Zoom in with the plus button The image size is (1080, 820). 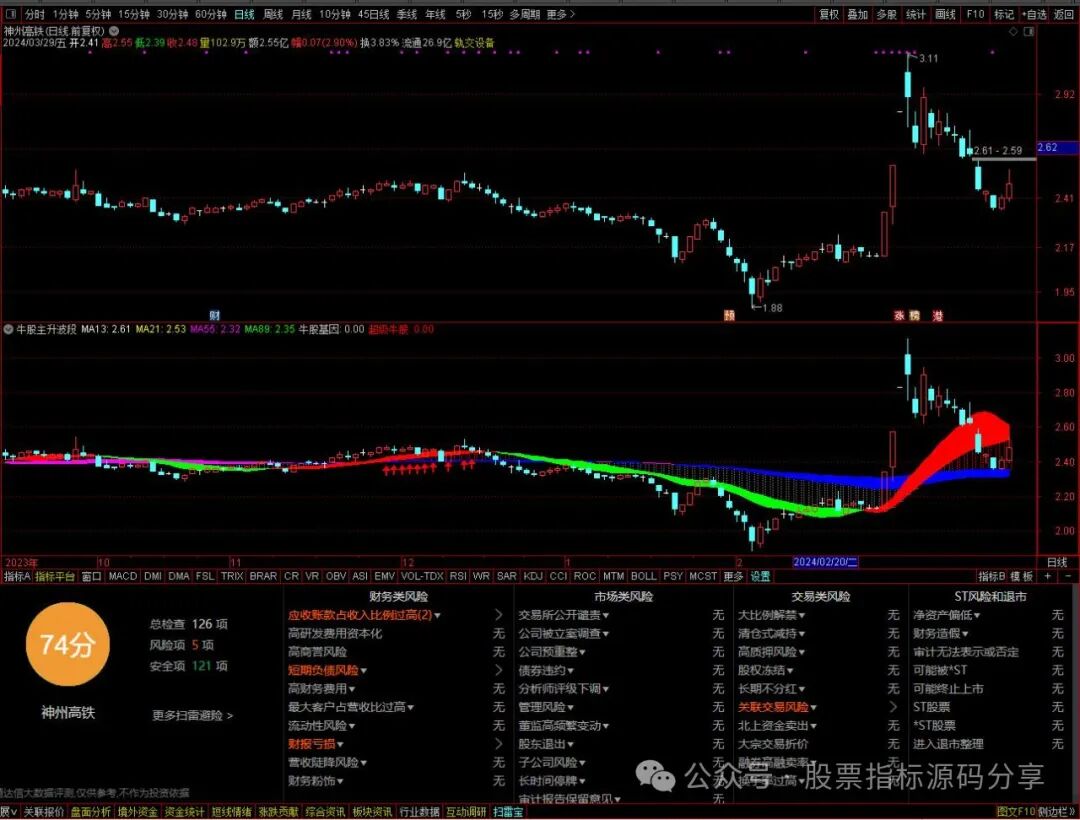(x=1048, y=576)
